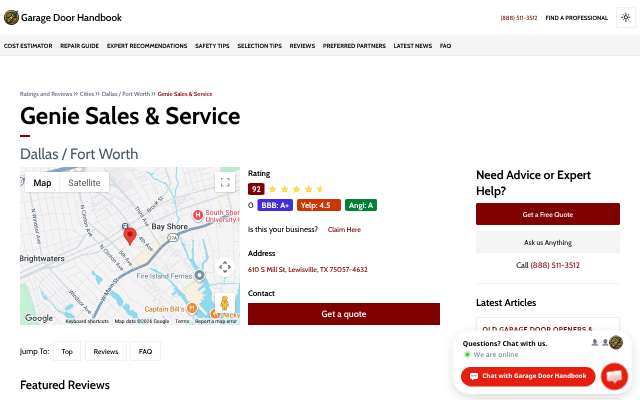The image size is (640, 400).
Task: Click the five-star rating display
Action: click(x=296, y=189)
